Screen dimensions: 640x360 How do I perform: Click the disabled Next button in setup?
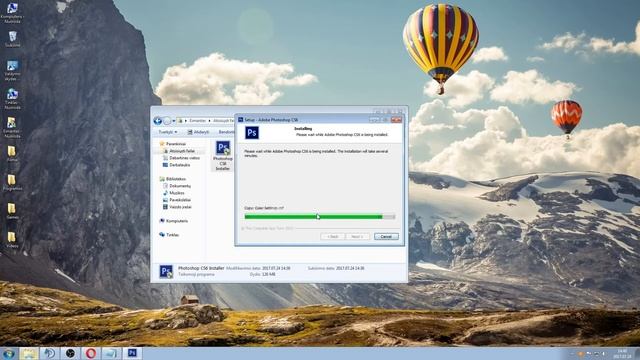pos(358,236)
